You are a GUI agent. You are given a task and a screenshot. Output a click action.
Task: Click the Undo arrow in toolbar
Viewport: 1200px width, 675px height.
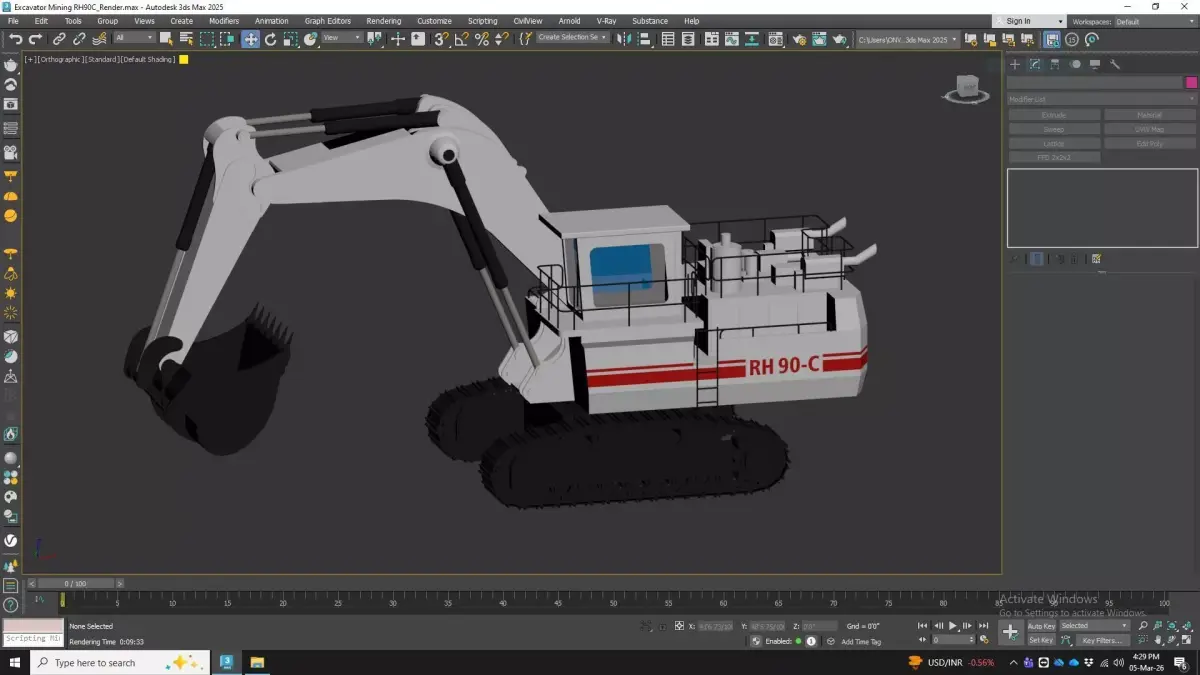(x=15, y=39)
